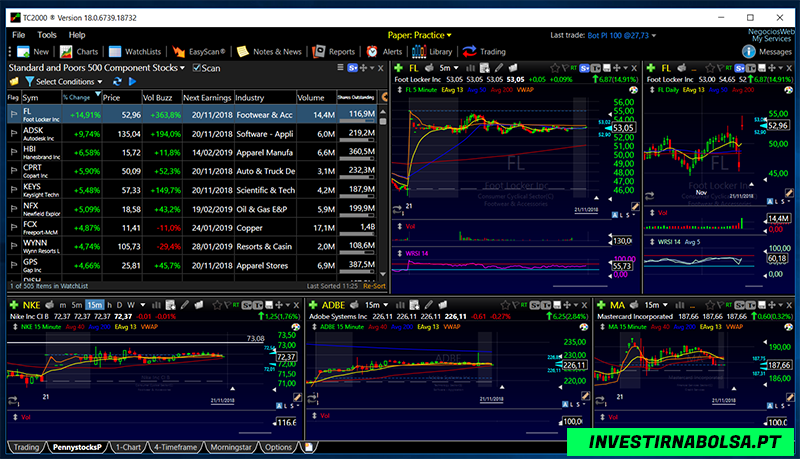Open the Trading tool
Viewport: 800px width, 459px height.
484,52
